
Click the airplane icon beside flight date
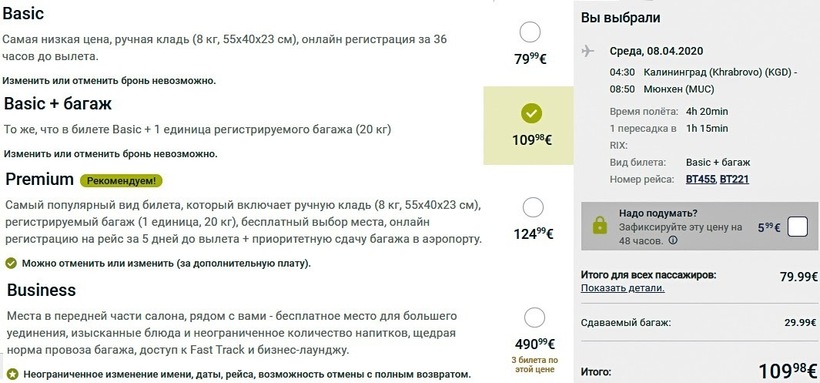588,51
